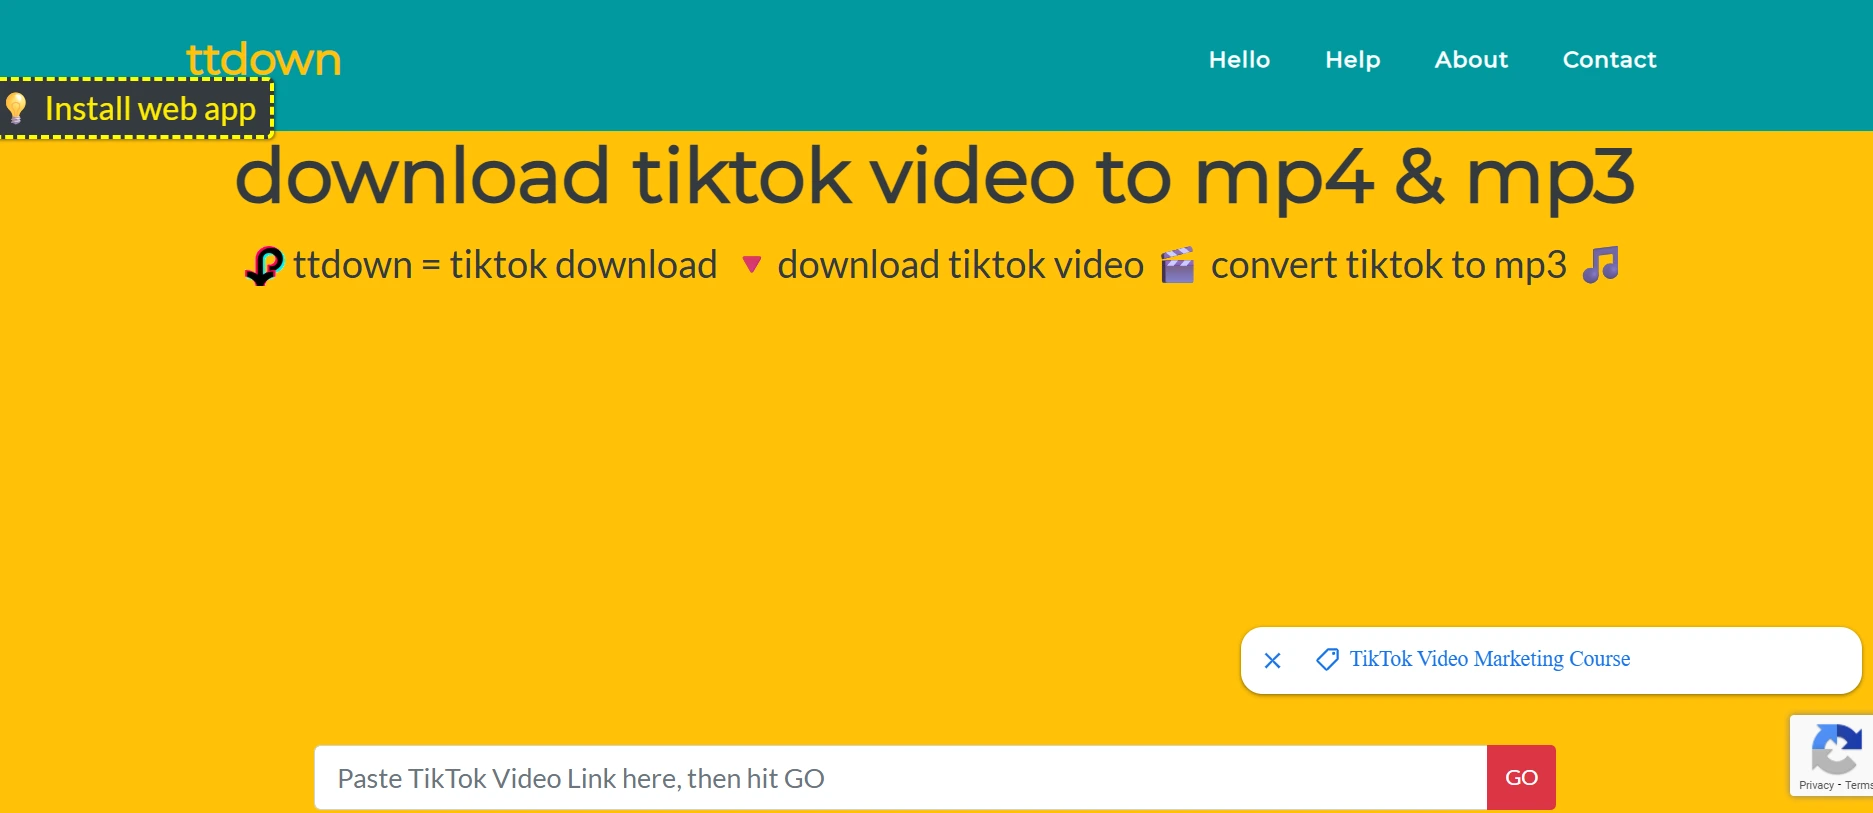The image size is (1873, 813).
Task: Open the reCAPTCHA Terms link
Action: 1858,785
